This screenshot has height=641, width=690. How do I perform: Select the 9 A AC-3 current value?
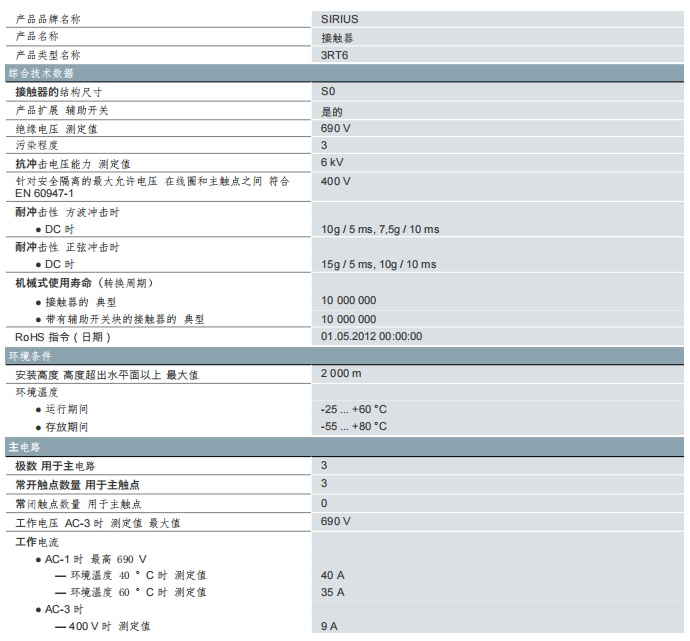pos(329,626)
